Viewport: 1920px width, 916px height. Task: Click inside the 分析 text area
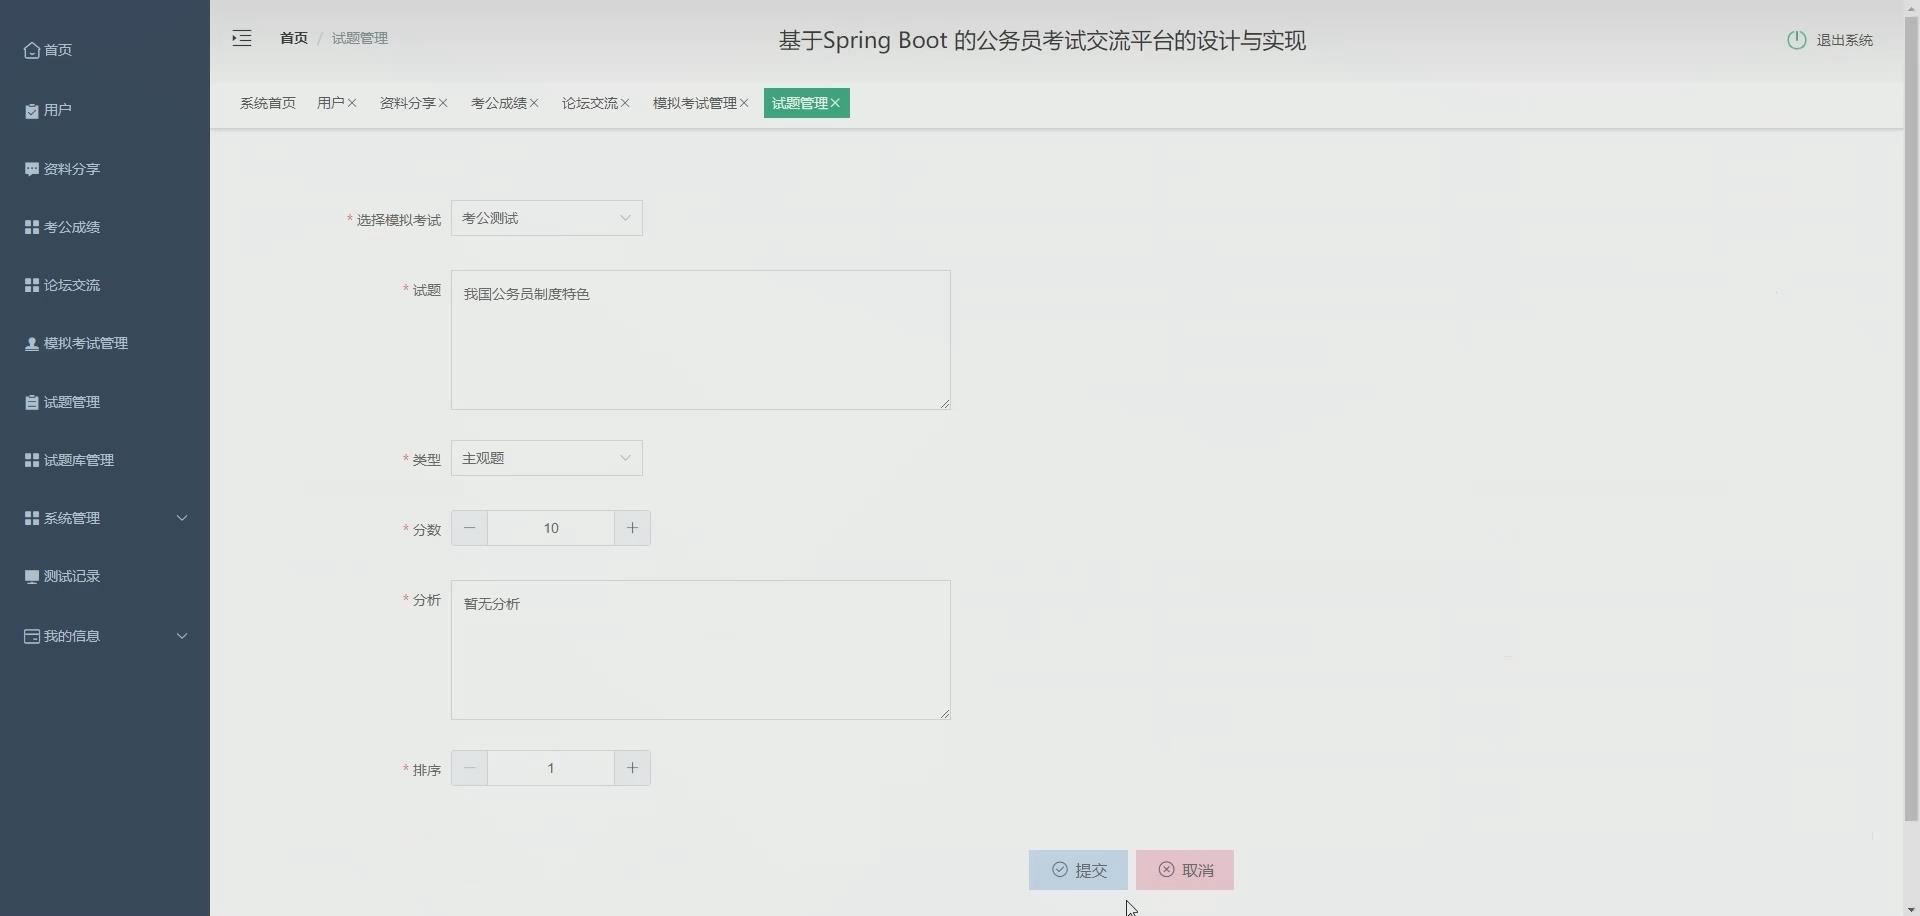[700, 650]
